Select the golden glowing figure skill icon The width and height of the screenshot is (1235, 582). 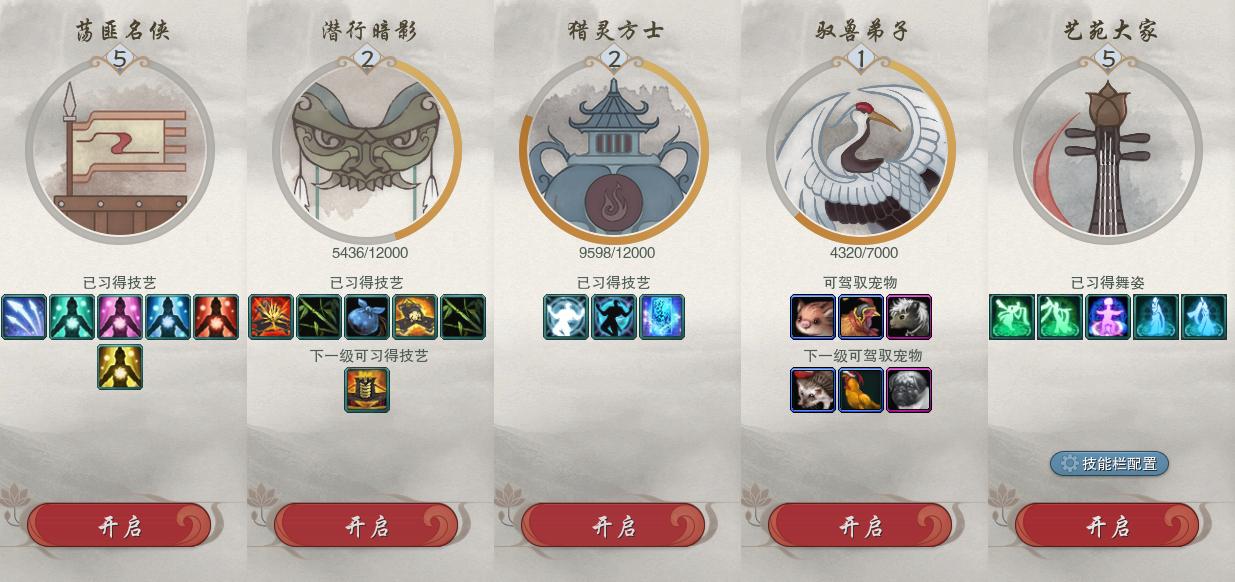pyautogui.click(x=120, y=366)
